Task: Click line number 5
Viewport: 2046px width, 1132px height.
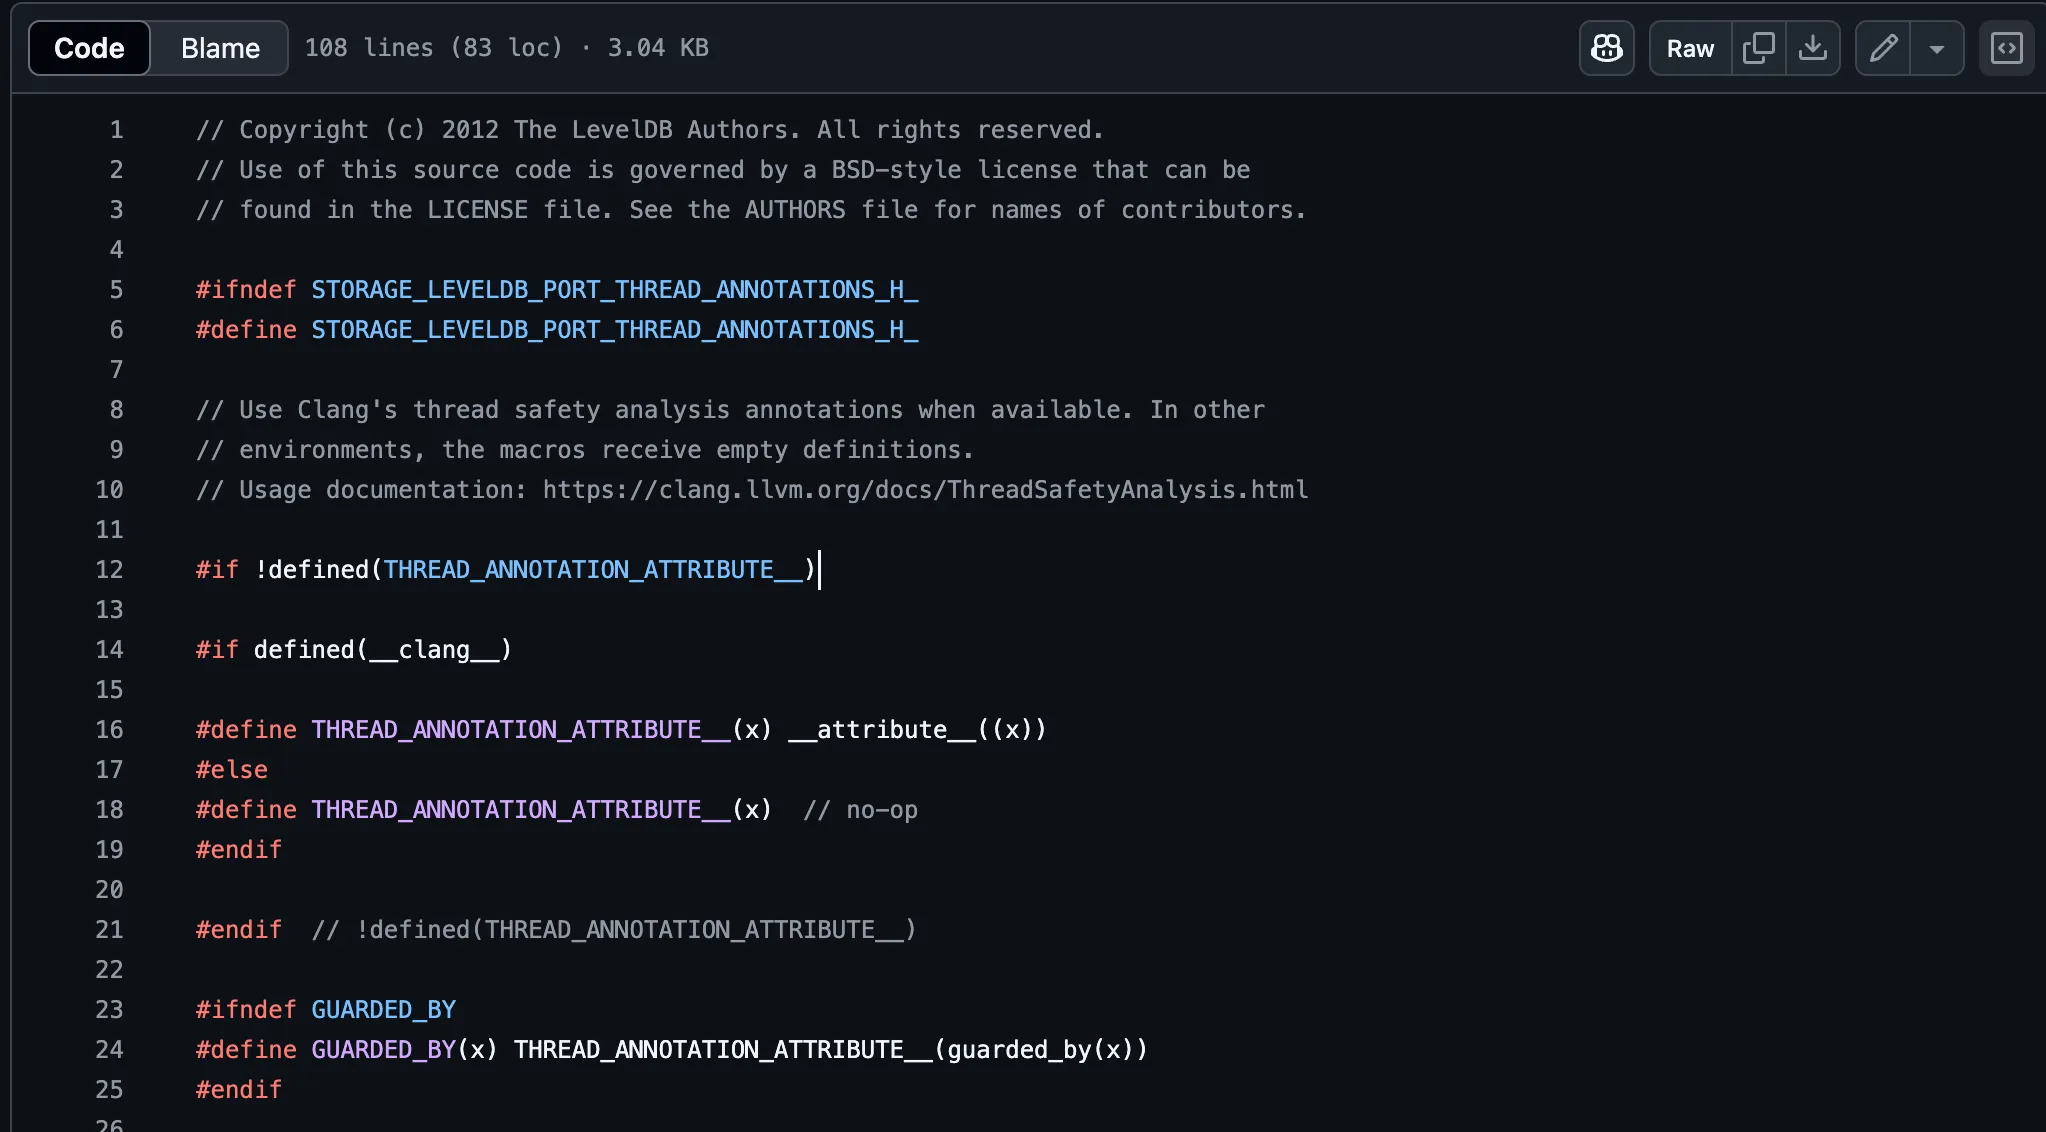Action: click(116, 290)
